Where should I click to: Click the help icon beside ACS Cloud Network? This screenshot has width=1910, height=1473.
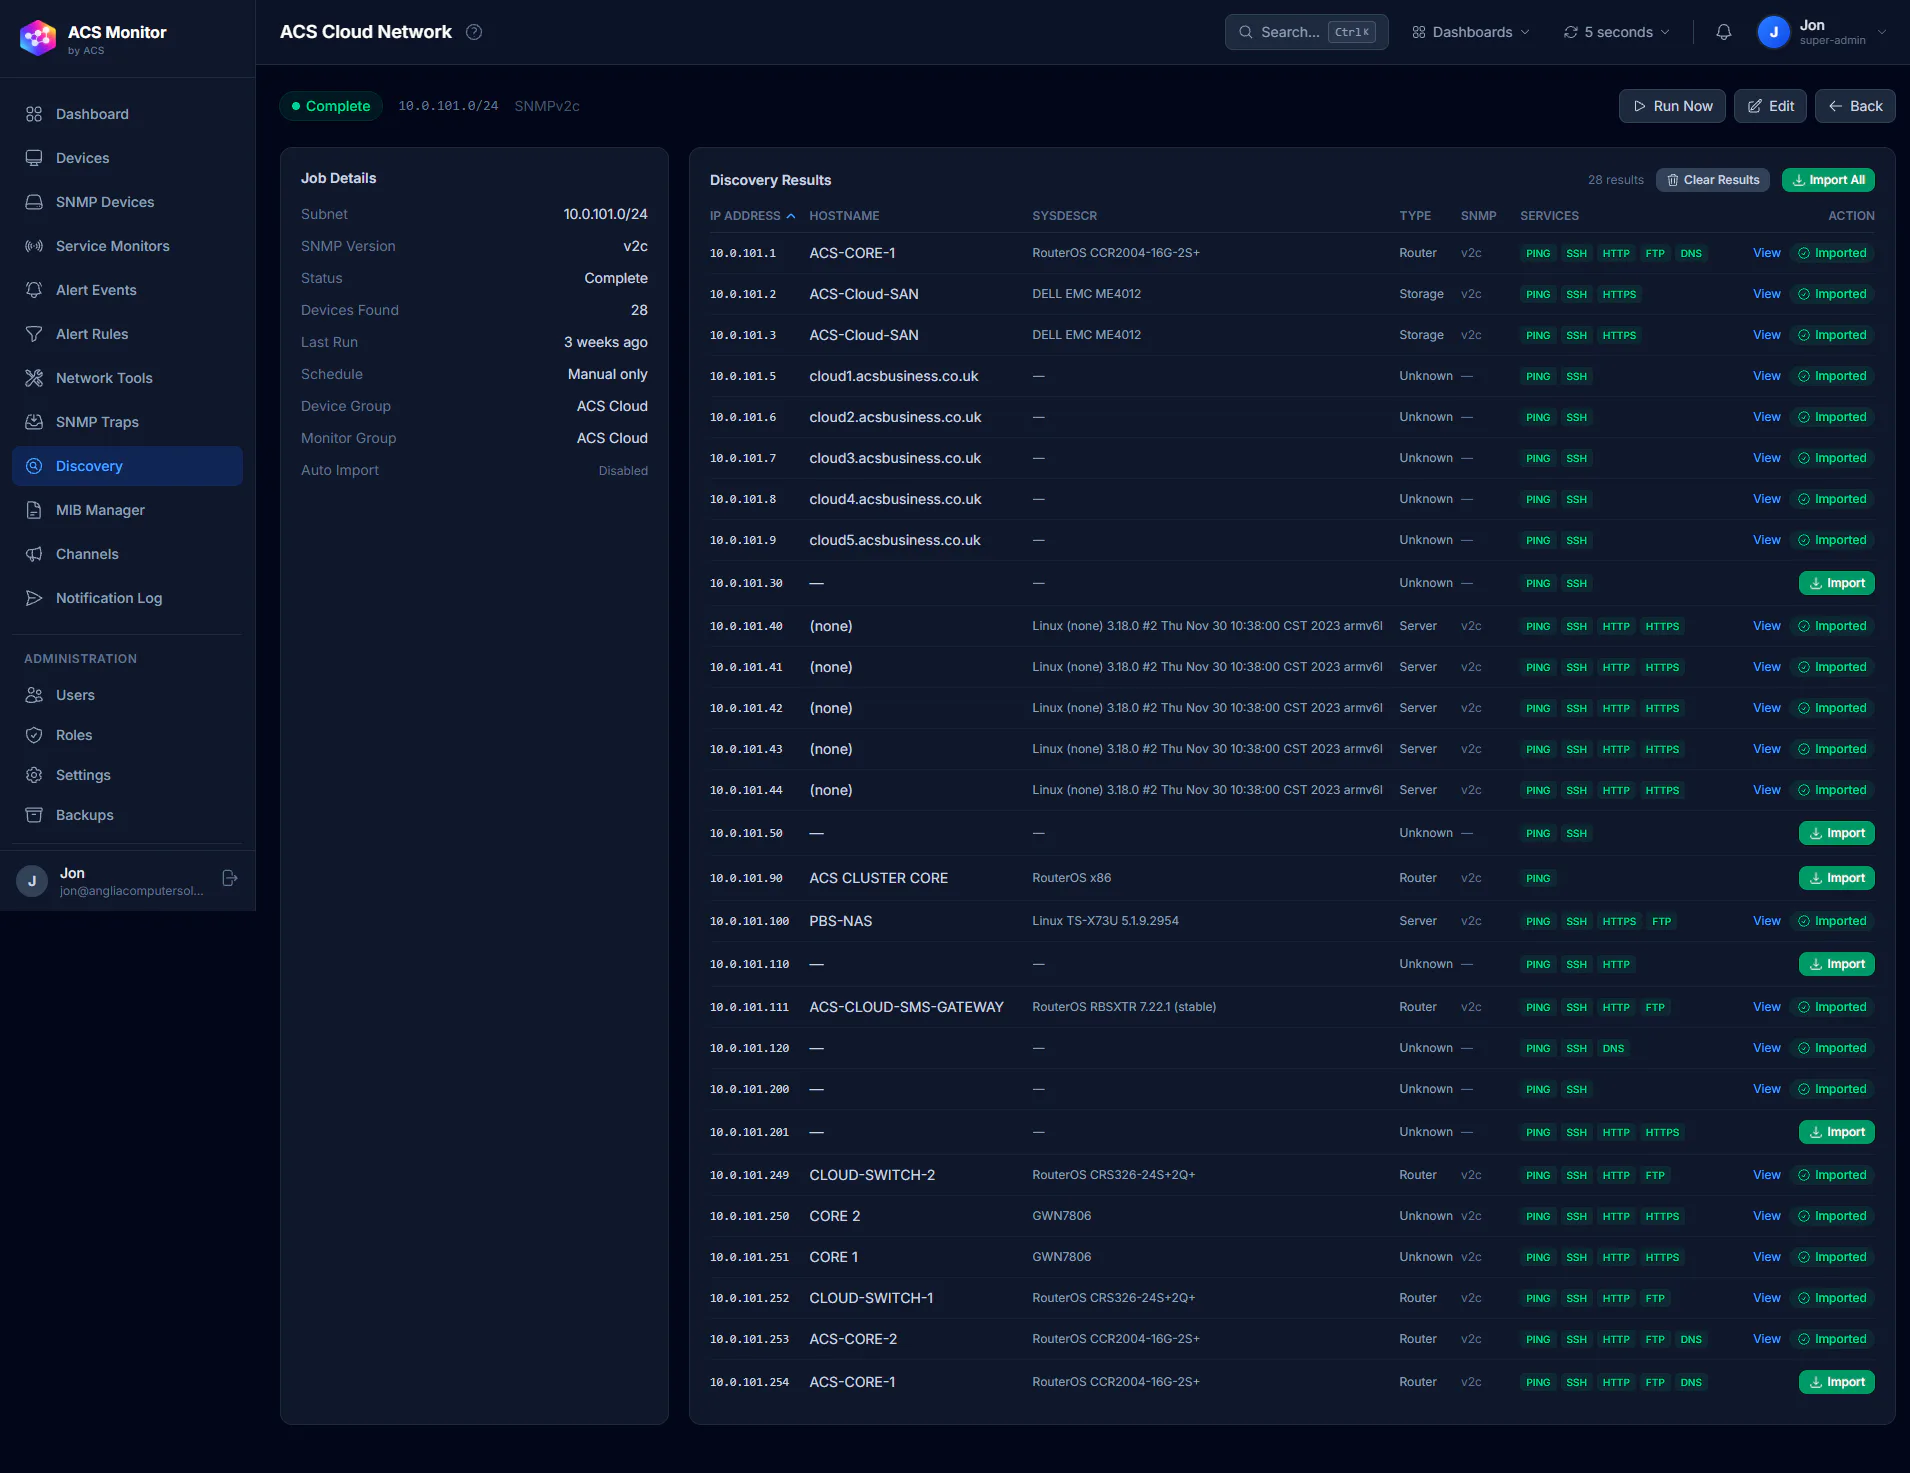click(474, 32)
